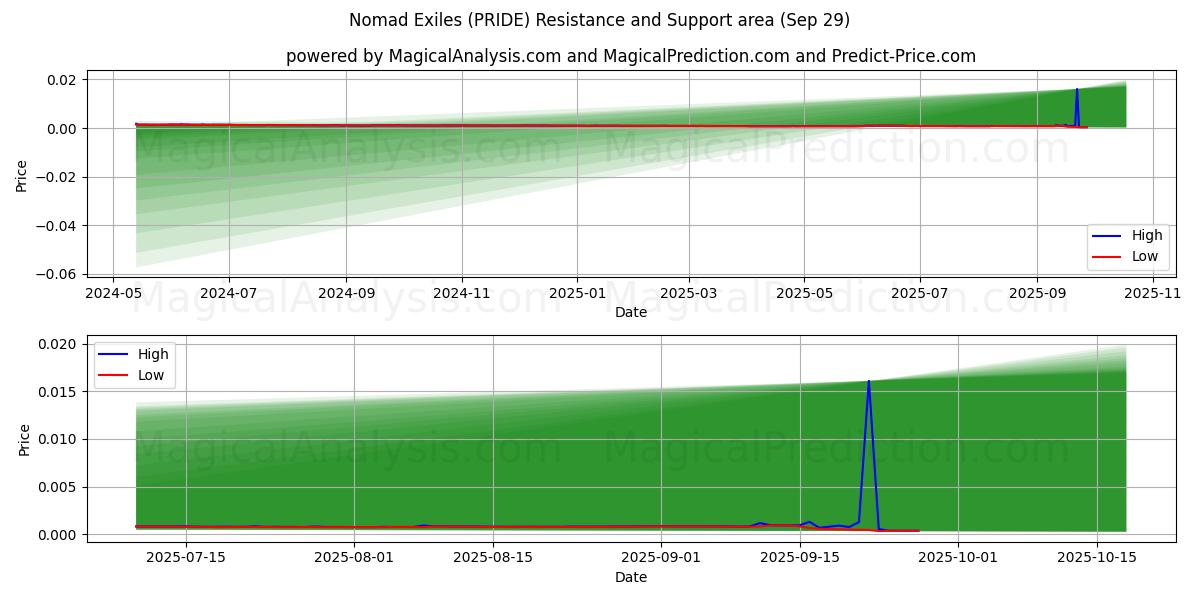
Task: Click the '0.02' y-axis label in top chart
Action: point(64,79)
